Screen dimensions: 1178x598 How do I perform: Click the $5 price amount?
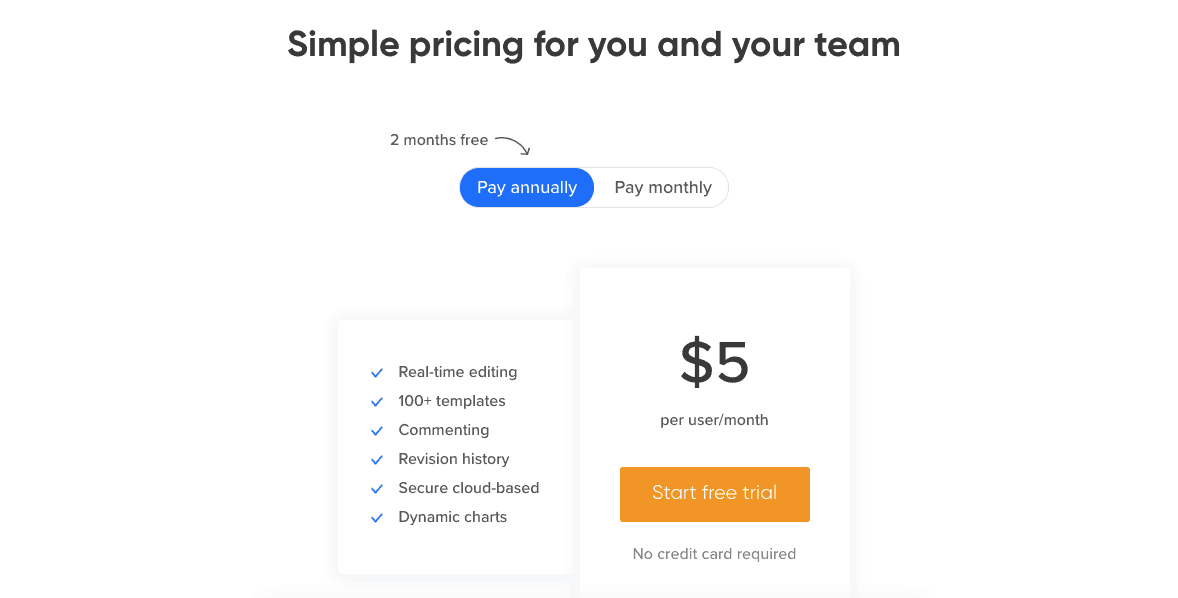(714, 363)
